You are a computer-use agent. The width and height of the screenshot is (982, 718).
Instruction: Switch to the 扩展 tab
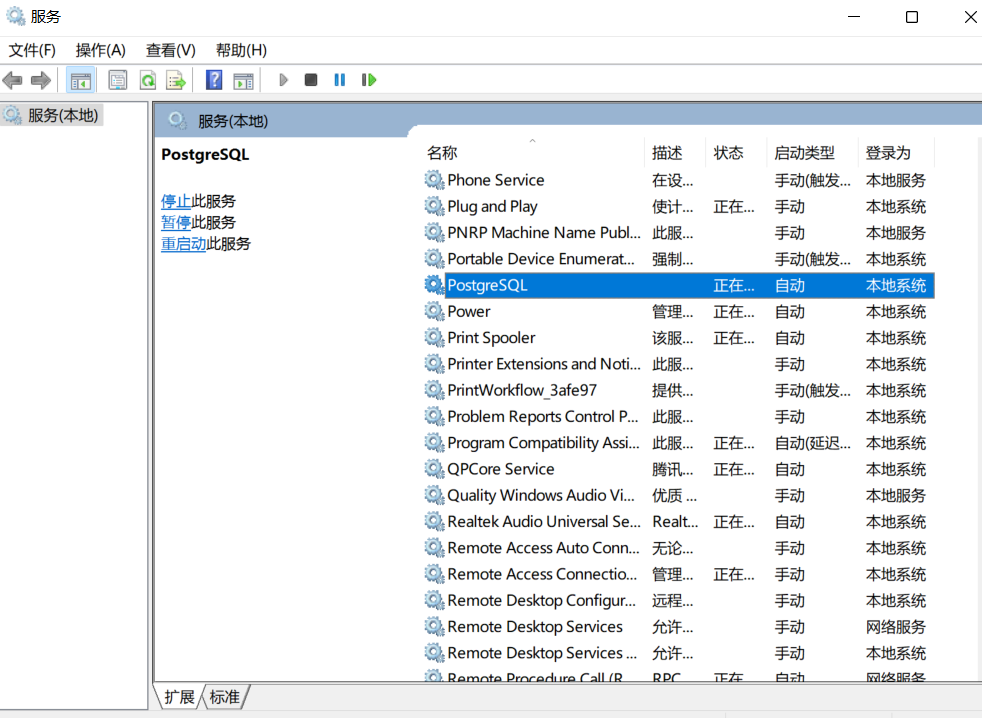pyautogui.click(x=178, y=697)
